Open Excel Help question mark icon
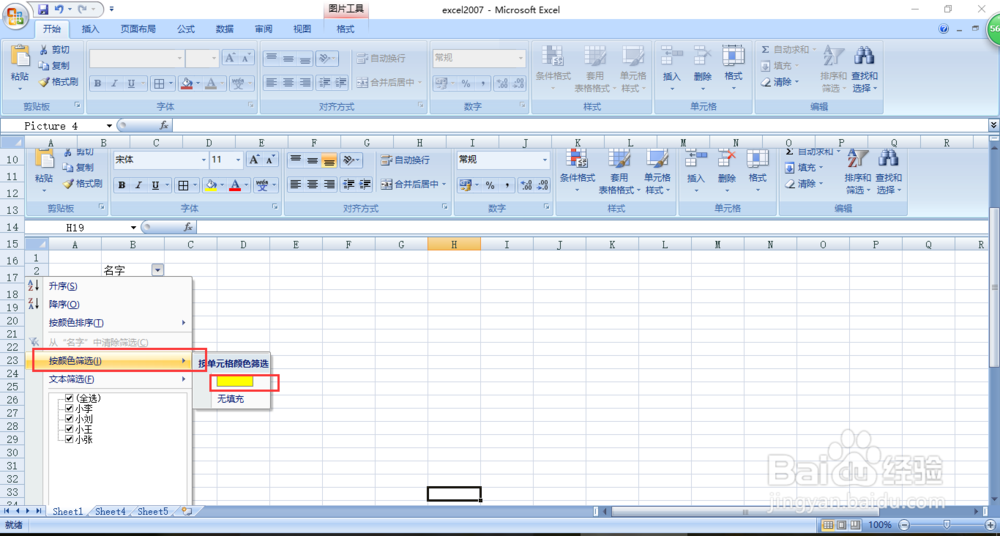The image size is (1000, 536). click(944, 29)
